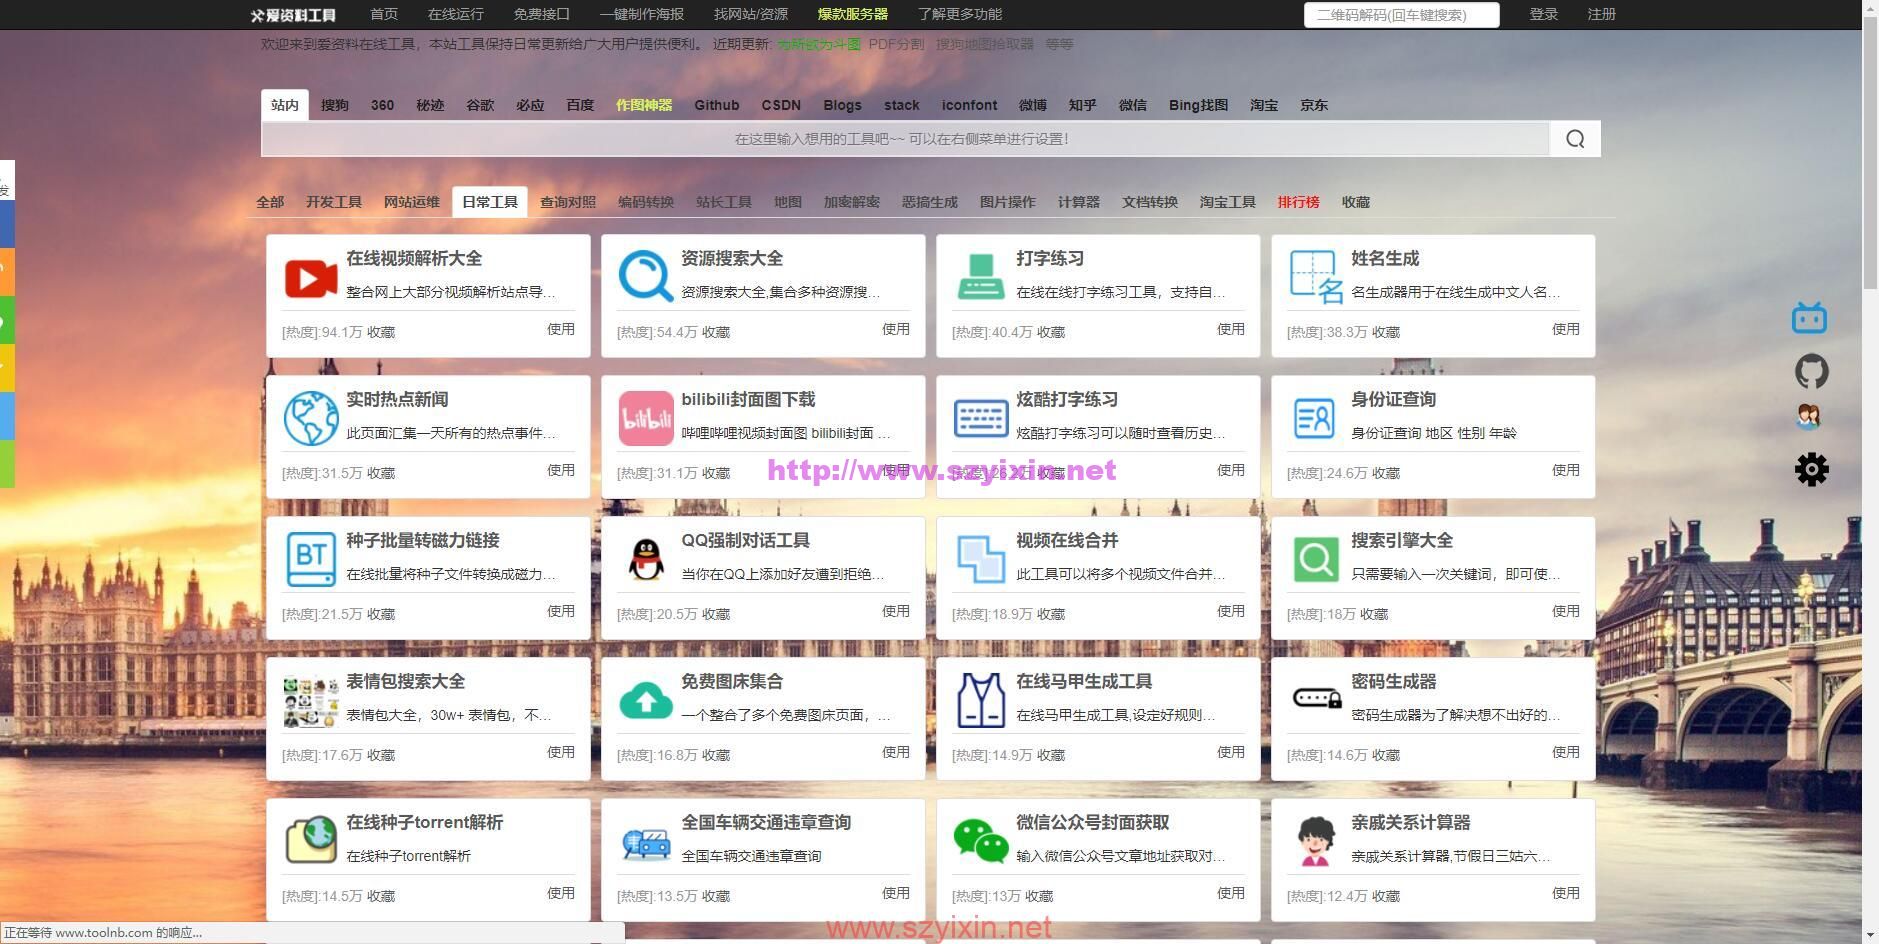Focus the 二维码解码 search box
Image resolution: width=1879 pixels, height=944 pixels.
pos(1401,15)
